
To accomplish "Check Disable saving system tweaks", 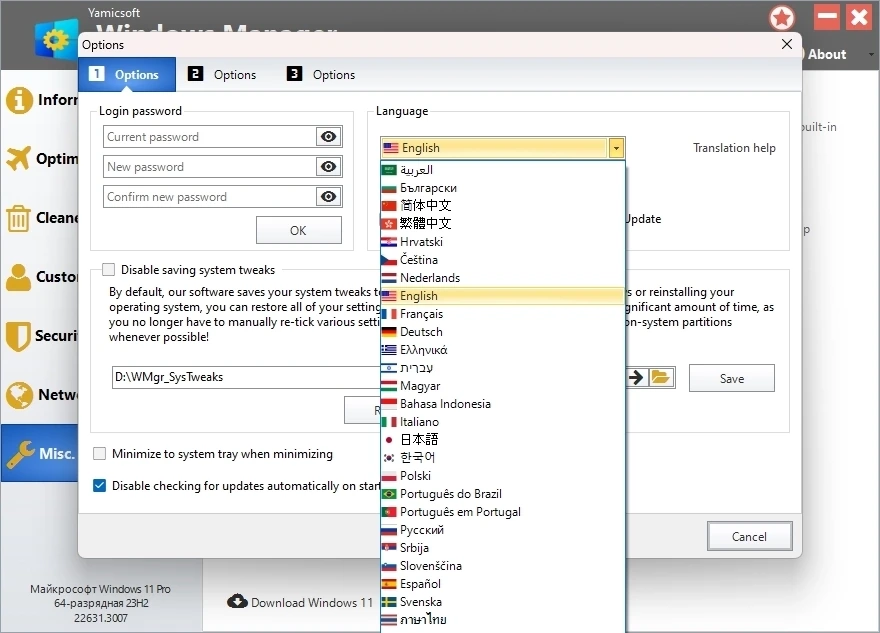I will [x=108, y=269].
